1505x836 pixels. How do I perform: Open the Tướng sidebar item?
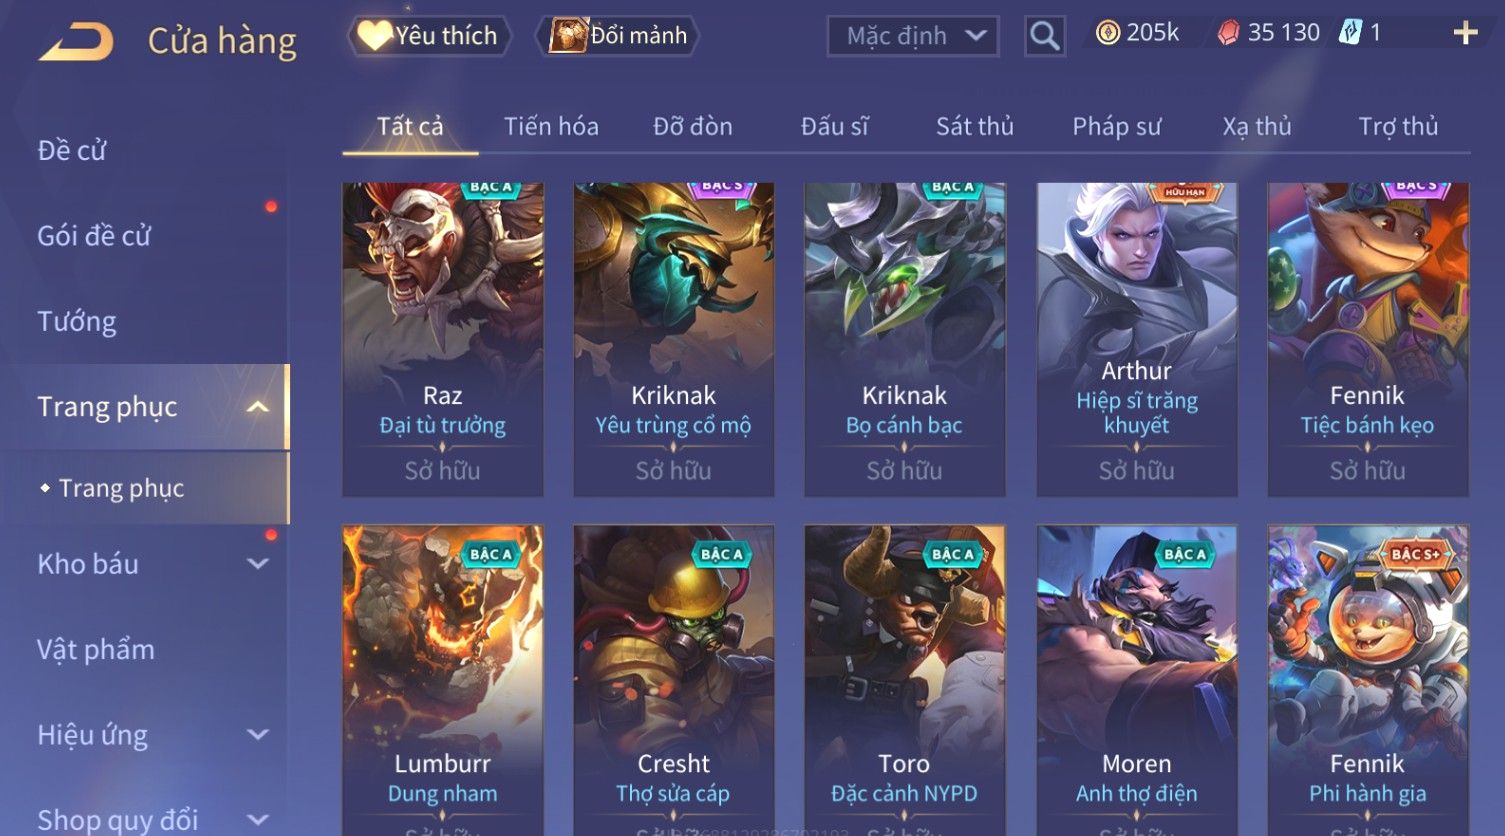(x=77, y=322)
